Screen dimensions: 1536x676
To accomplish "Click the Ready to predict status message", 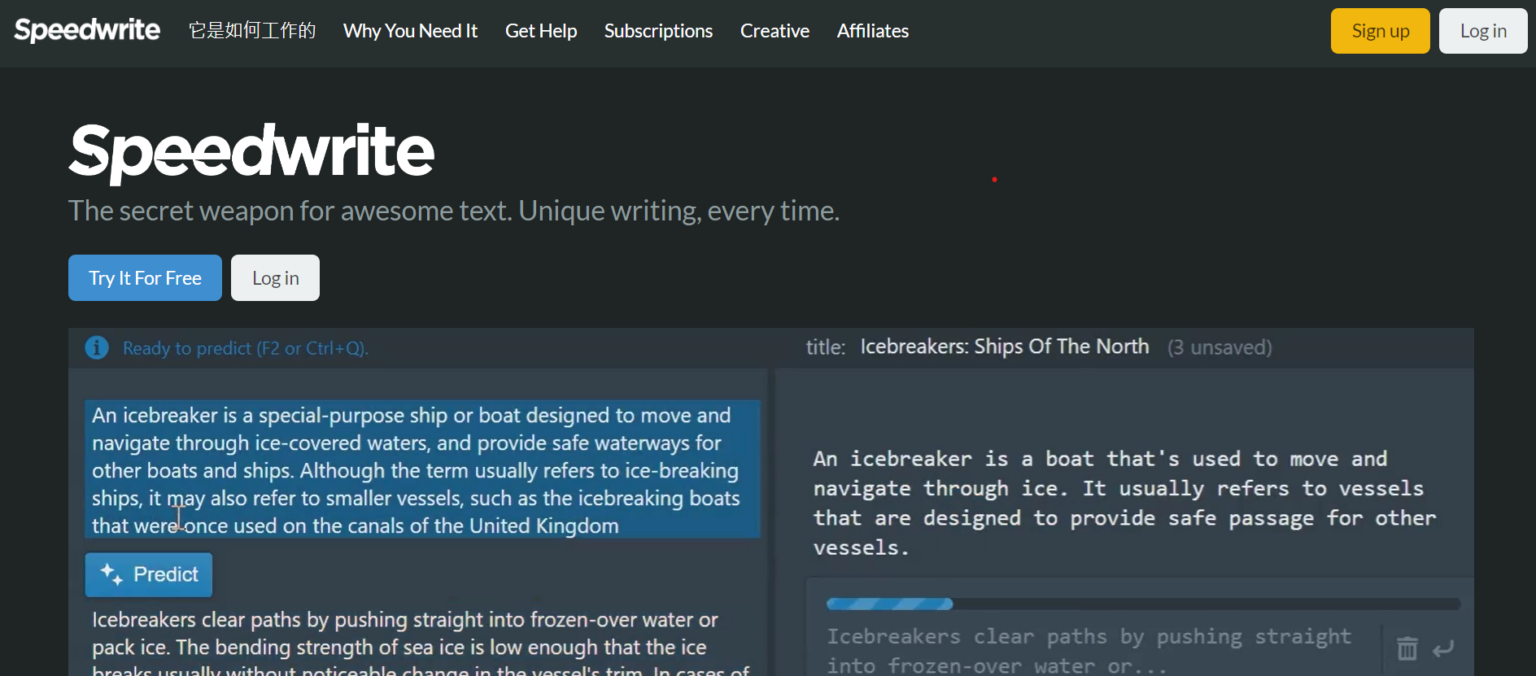I will (x=245, y=348).
